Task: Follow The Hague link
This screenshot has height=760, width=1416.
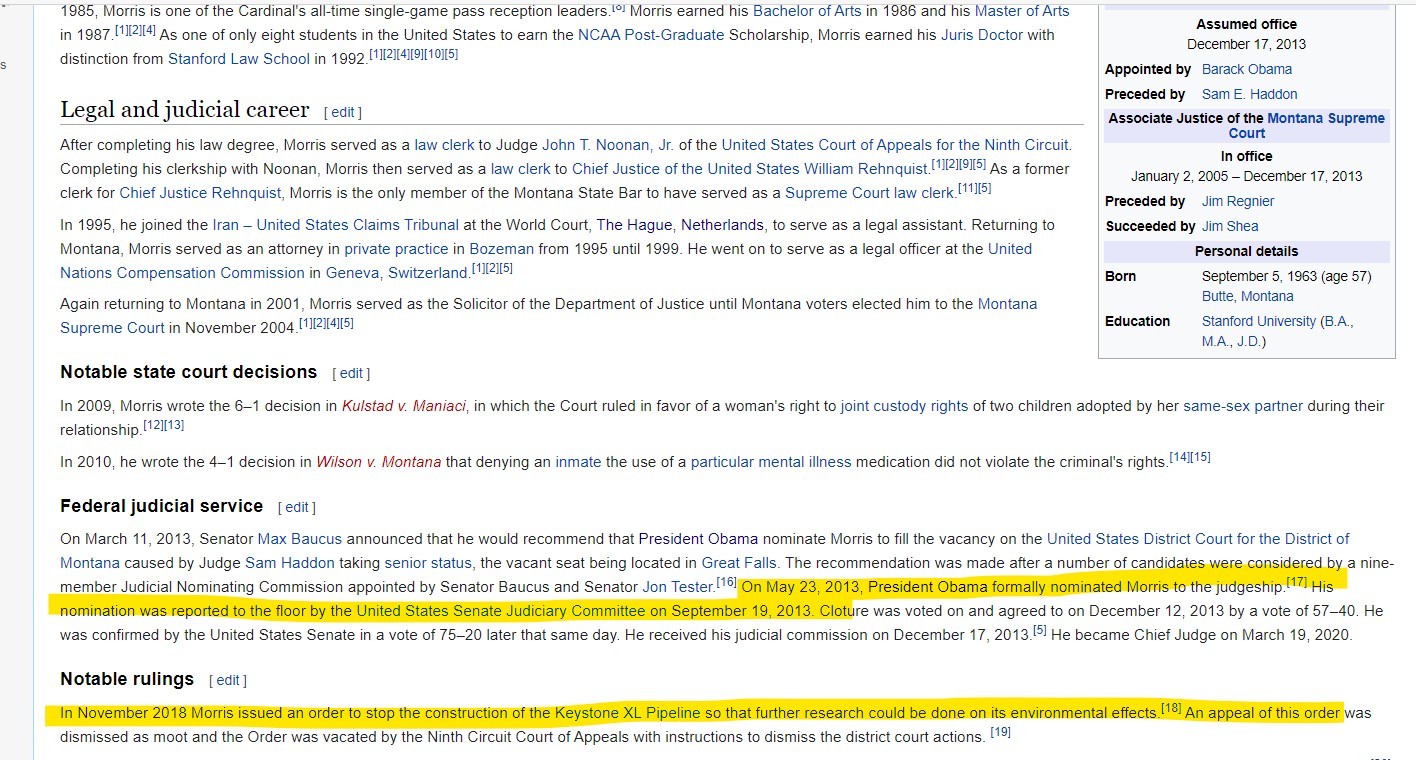Action: (633, 224)
